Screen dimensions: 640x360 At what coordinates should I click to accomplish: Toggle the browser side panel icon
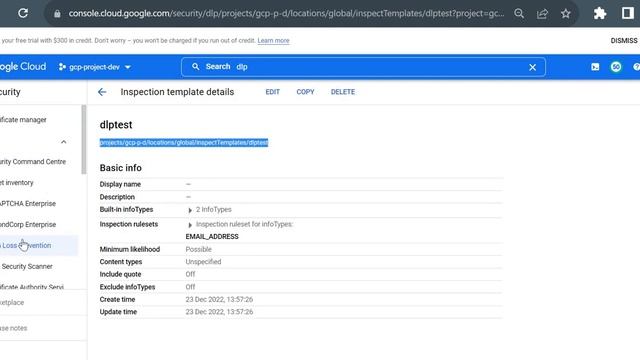(627, 13)
